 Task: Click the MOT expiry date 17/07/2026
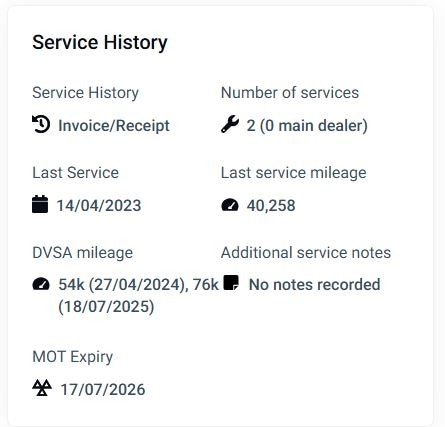(103, 389)
